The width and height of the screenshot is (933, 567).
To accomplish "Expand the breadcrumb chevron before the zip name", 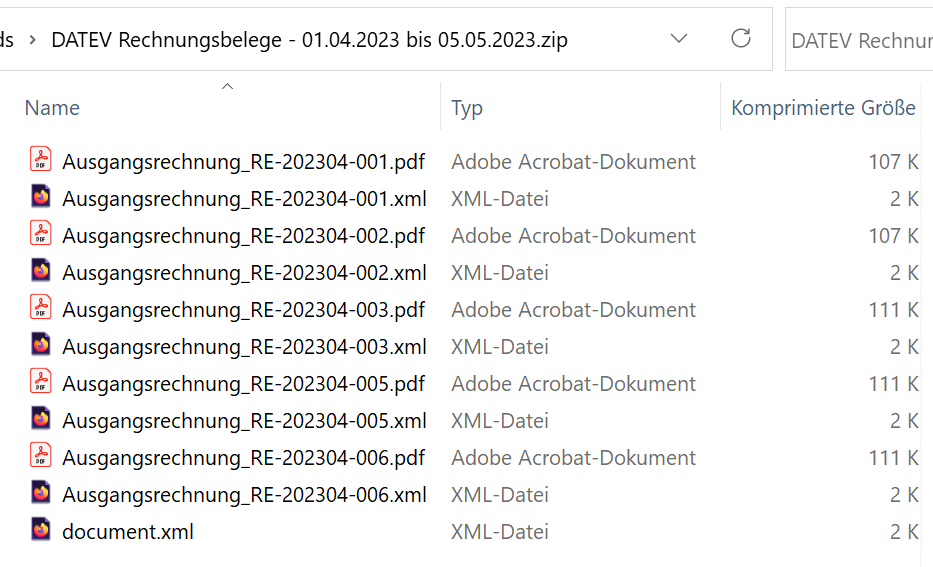I will 33,40.
